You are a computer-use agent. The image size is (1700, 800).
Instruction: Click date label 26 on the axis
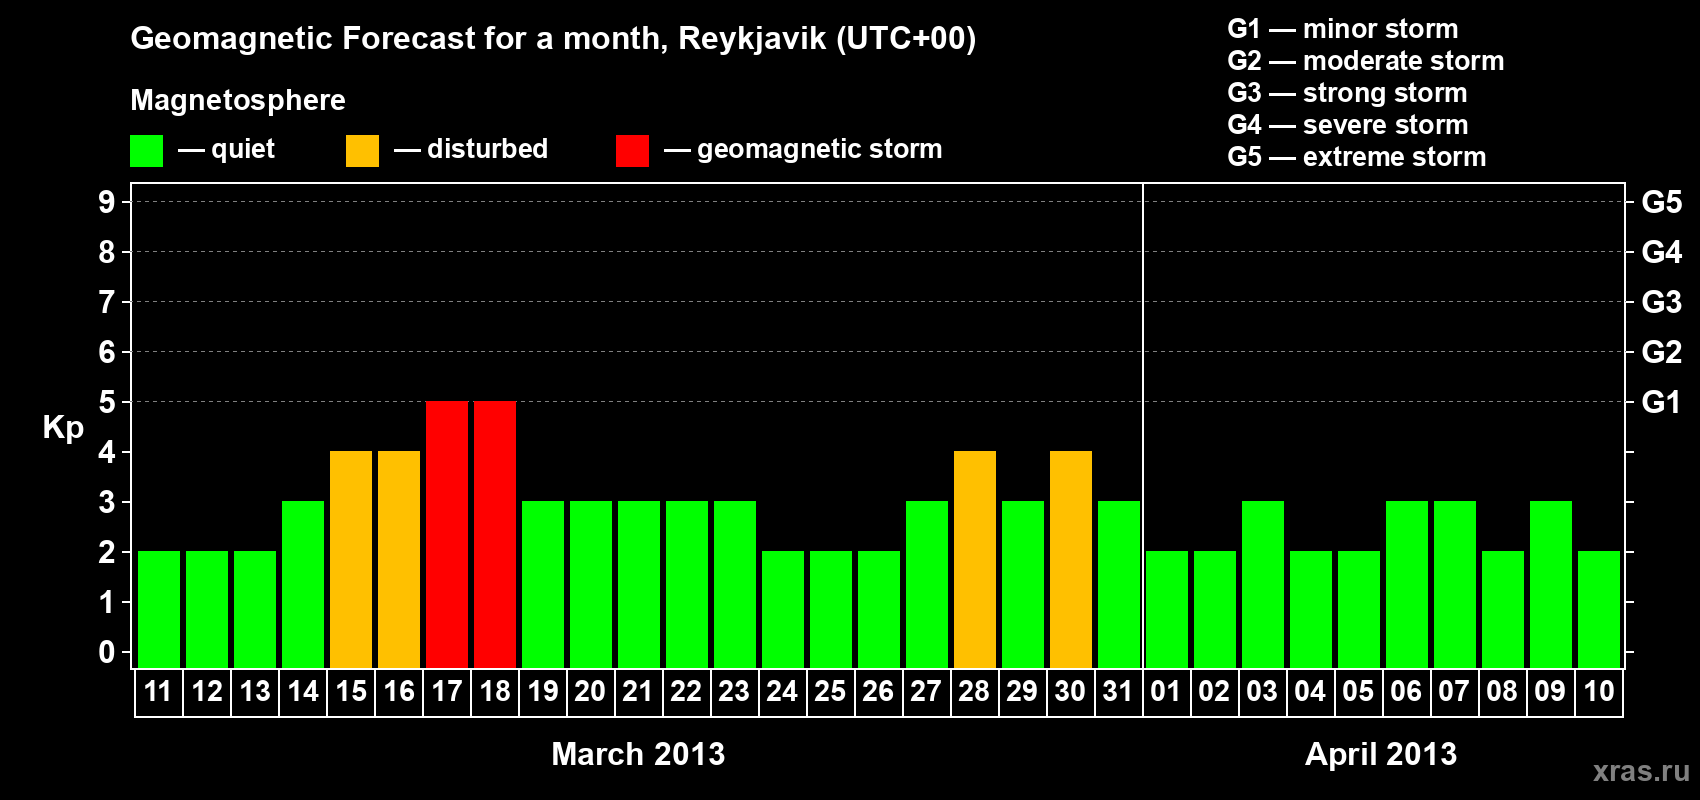click(x=879, y=692)
